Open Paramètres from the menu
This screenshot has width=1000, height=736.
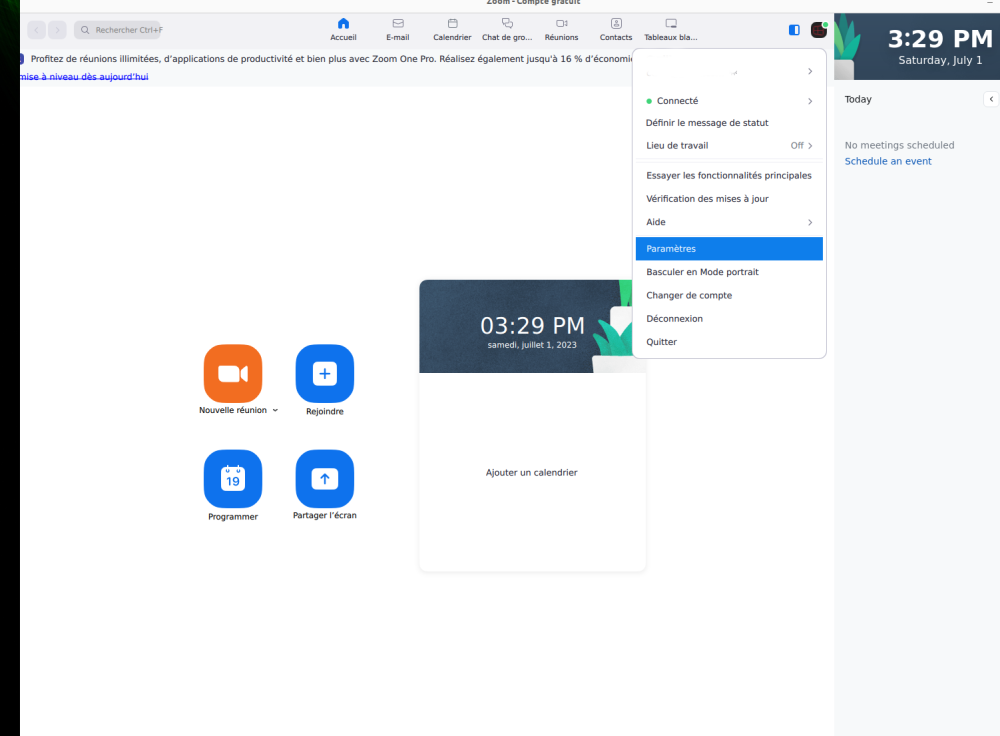[x=729, y=249]
